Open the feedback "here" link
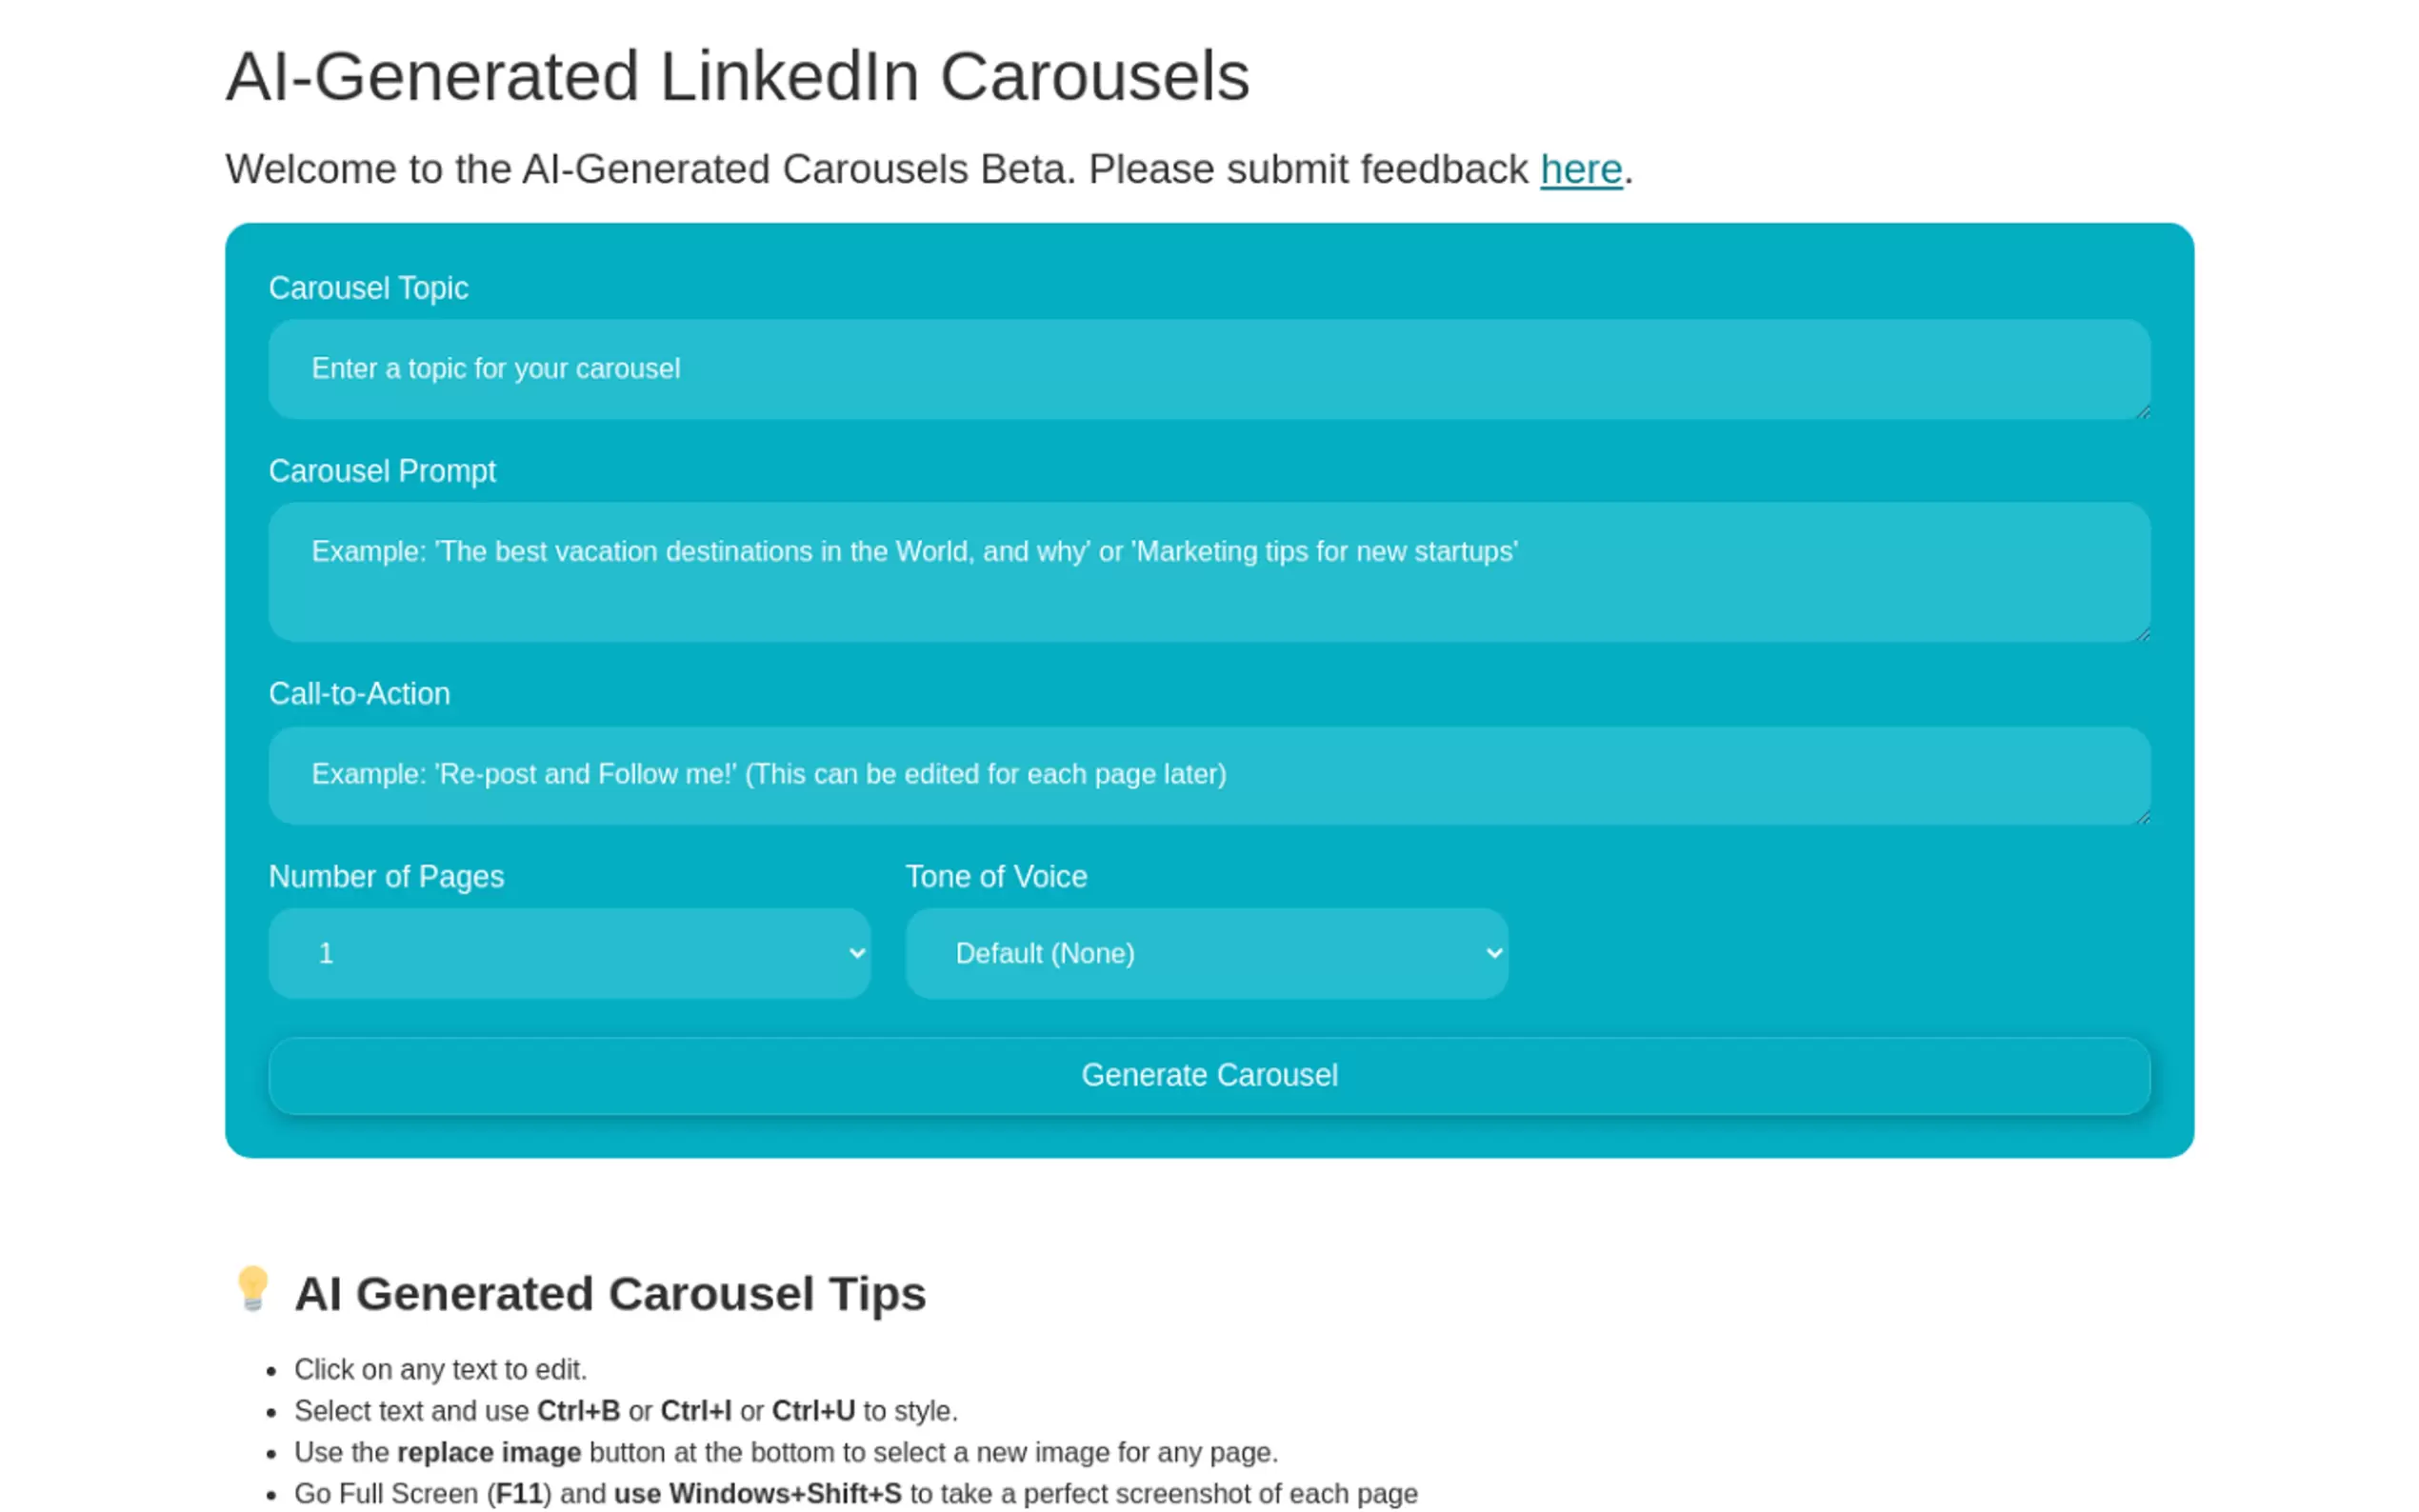Image resolution: width=2419 pixels, height=1512 pixels. 1580,169
